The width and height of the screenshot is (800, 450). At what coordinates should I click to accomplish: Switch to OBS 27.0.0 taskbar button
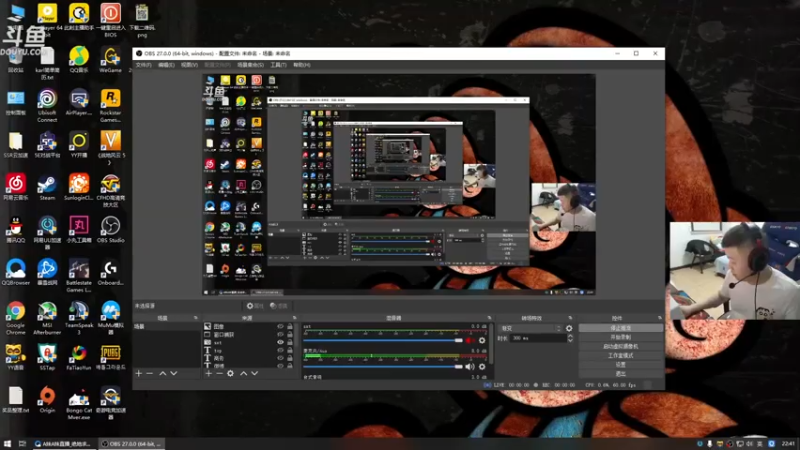pyautogui.click(x=132, y=444)
